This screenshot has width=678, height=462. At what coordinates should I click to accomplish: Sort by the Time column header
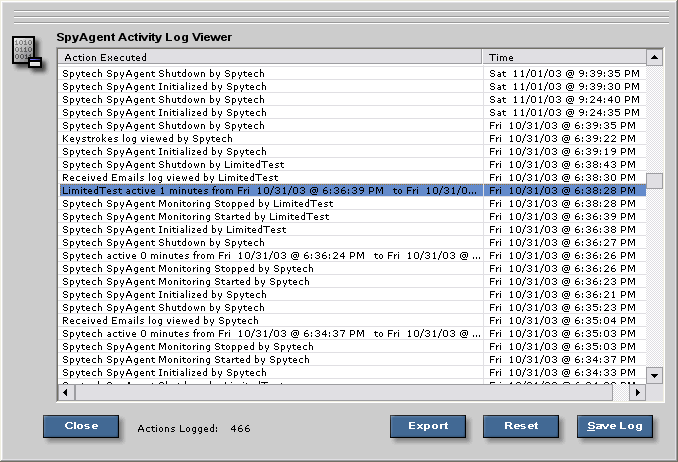(564, 57)
